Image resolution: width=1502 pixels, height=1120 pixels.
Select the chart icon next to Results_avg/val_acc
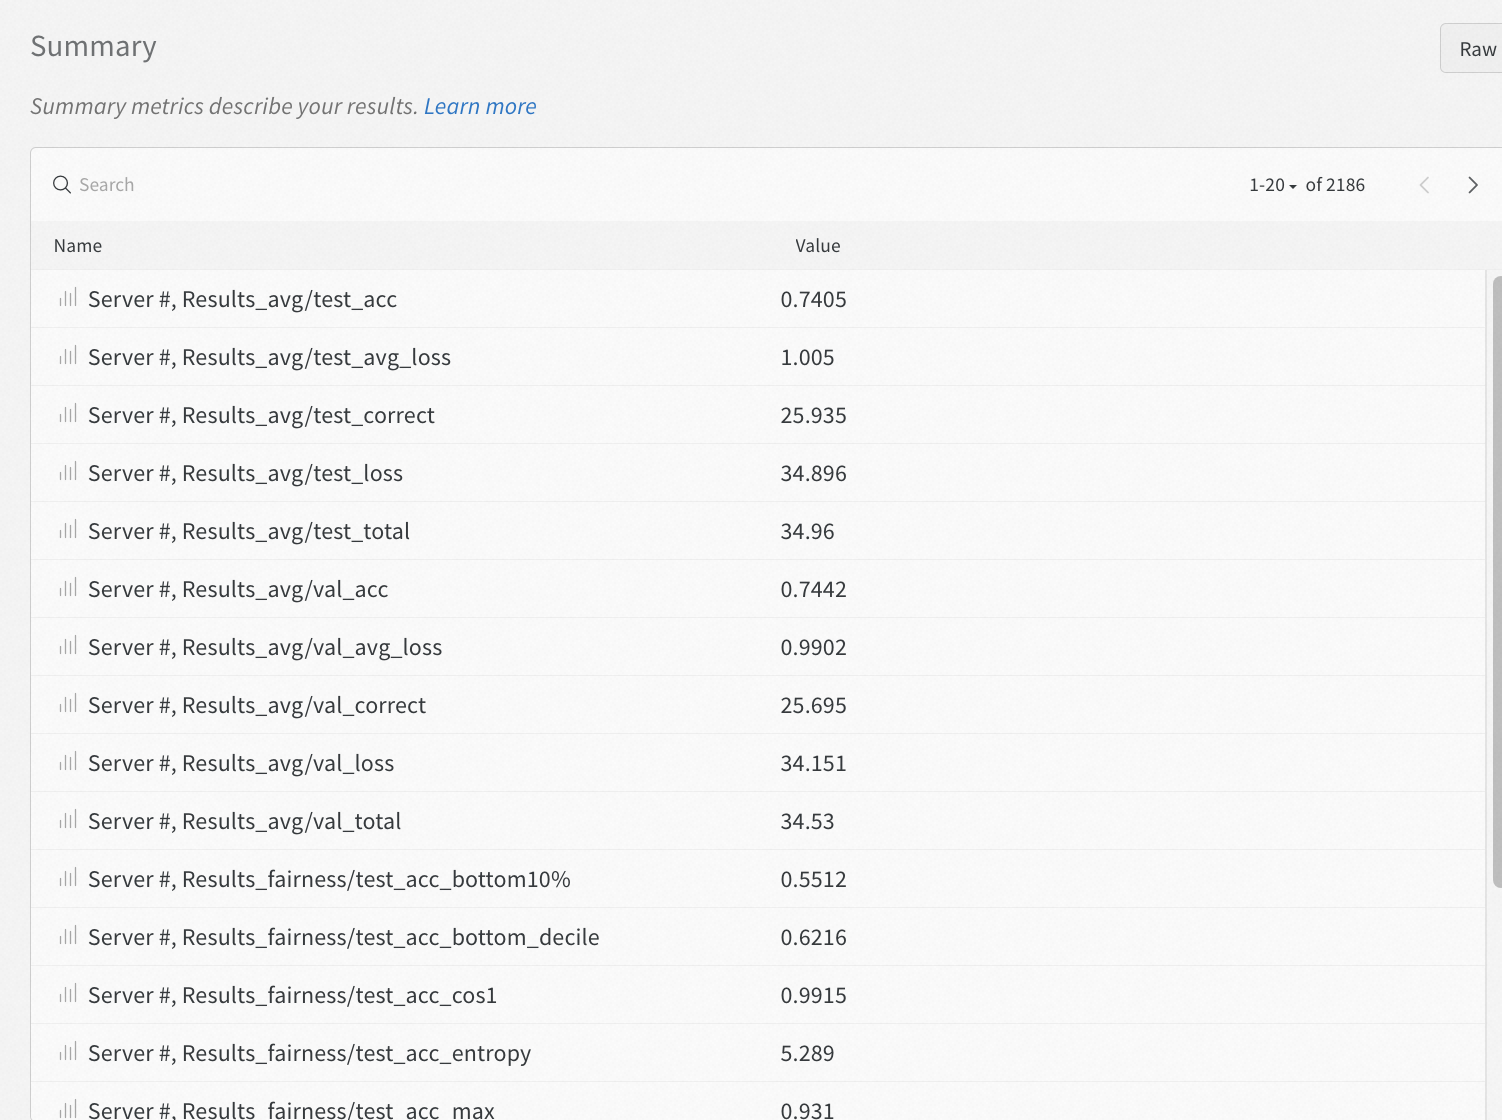tap(67, 588)
